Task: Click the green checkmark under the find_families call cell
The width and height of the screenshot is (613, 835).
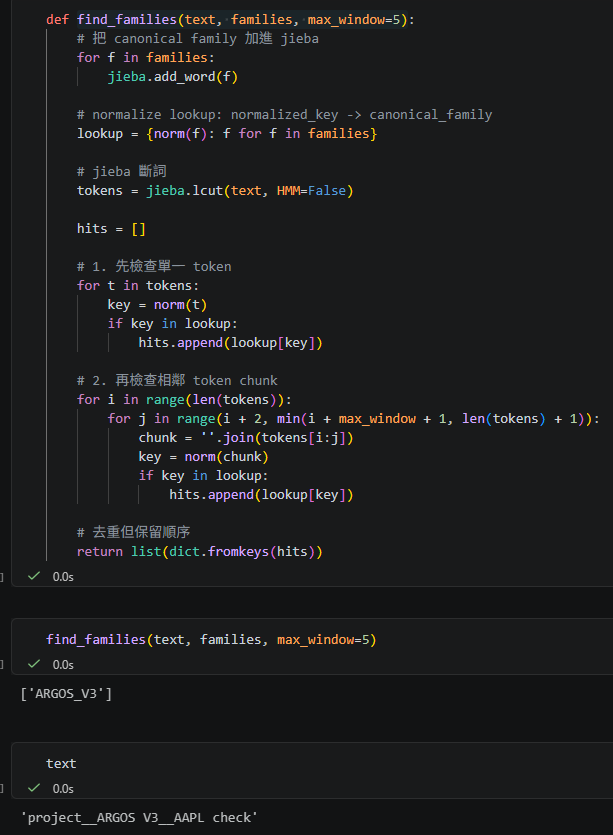Action: click(35, 664)
